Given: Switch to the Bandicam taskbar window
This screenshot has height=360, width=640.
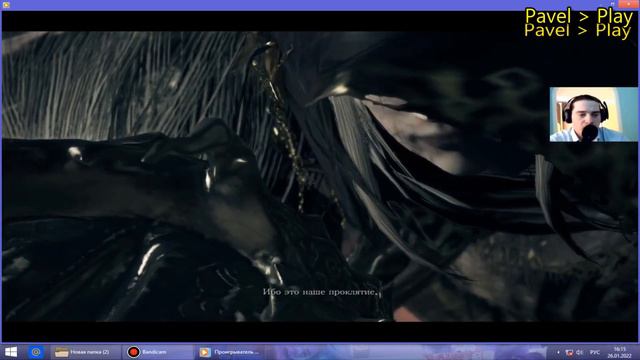Looking at the screenshot, I should tap(158, 352).
